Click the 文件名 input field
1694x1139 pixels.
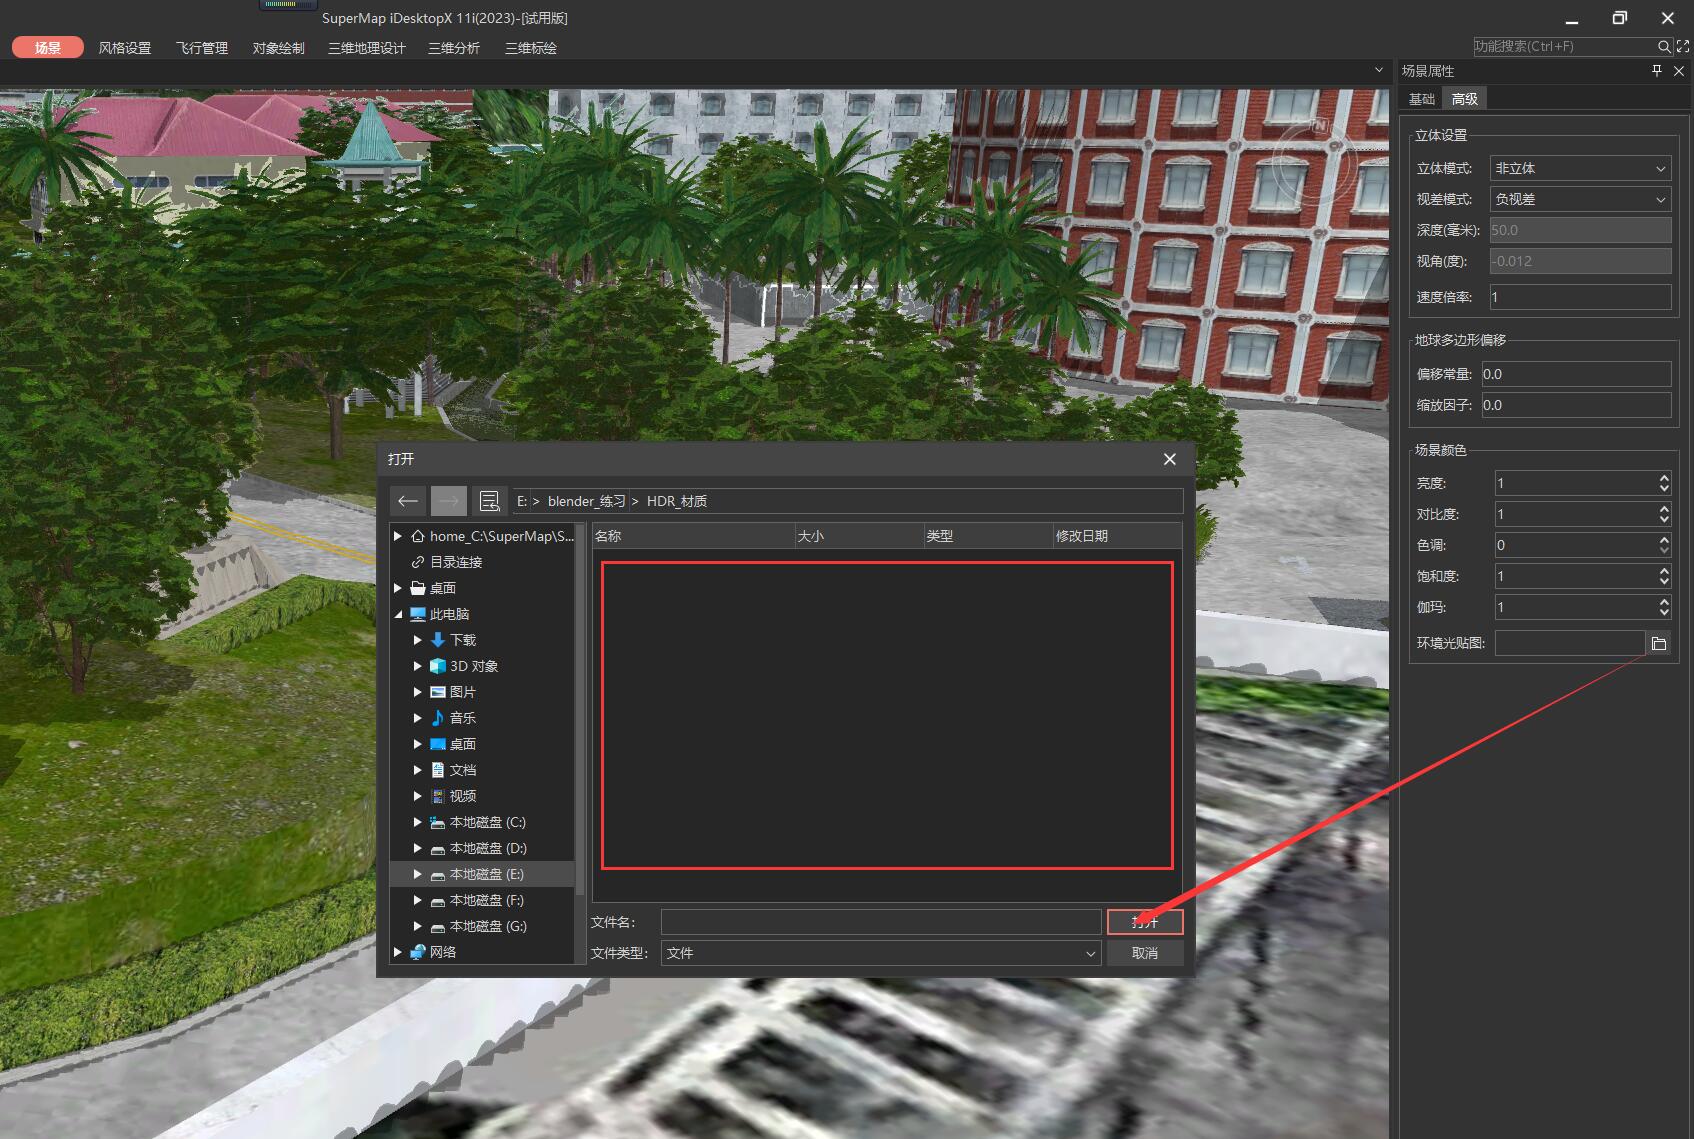(881, 922)
